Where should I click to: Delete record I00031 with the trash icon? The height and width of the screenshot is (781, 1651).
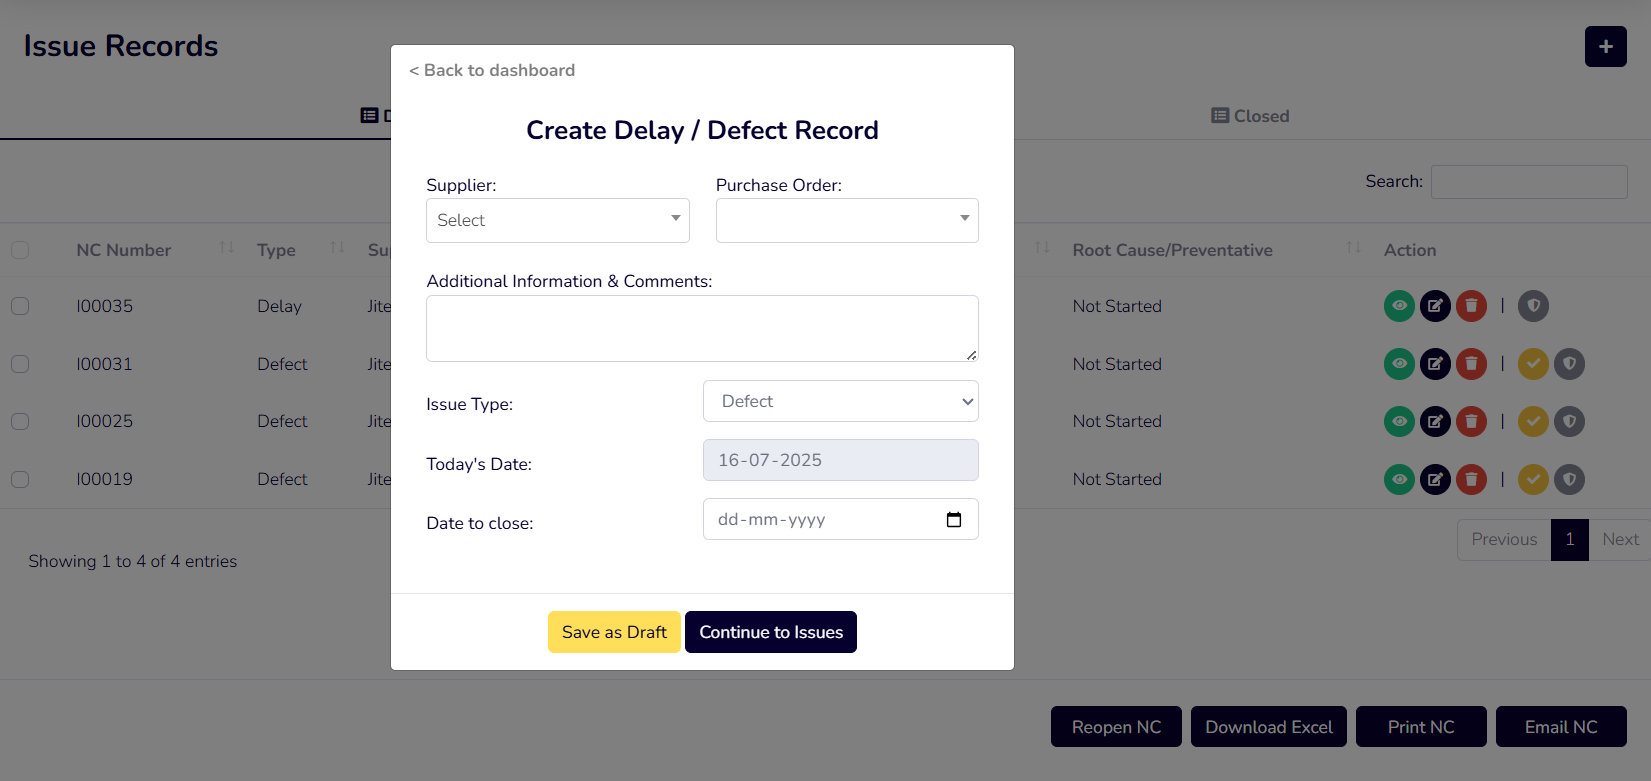1471,364
